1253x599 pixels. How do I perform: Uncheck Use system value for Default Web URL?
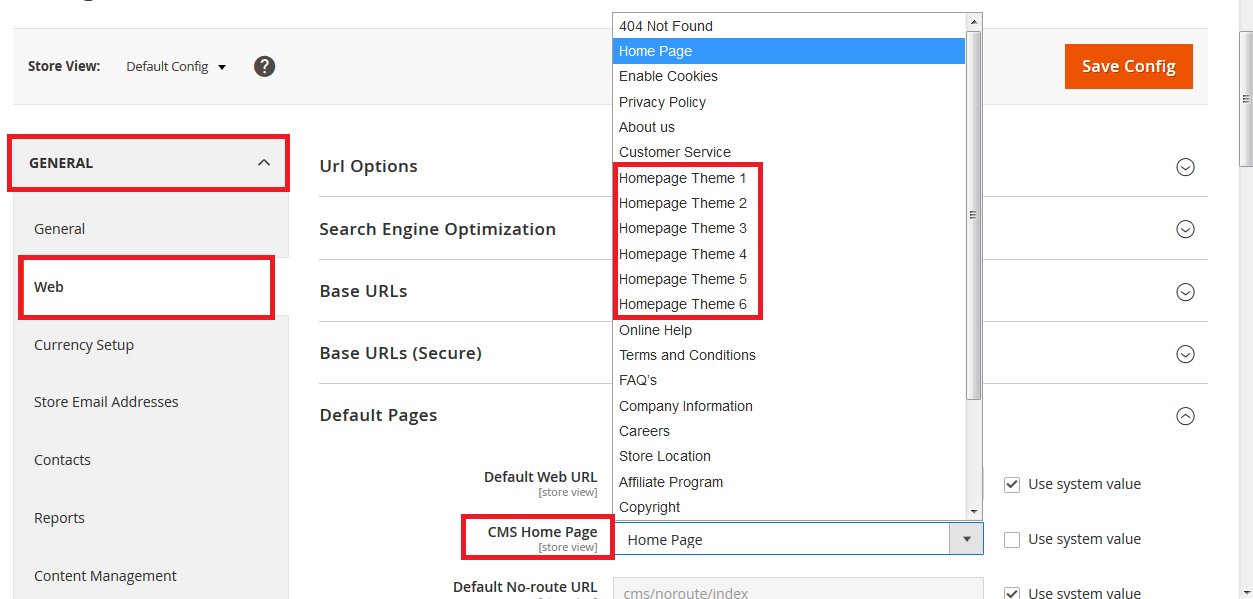(1012, 484)
